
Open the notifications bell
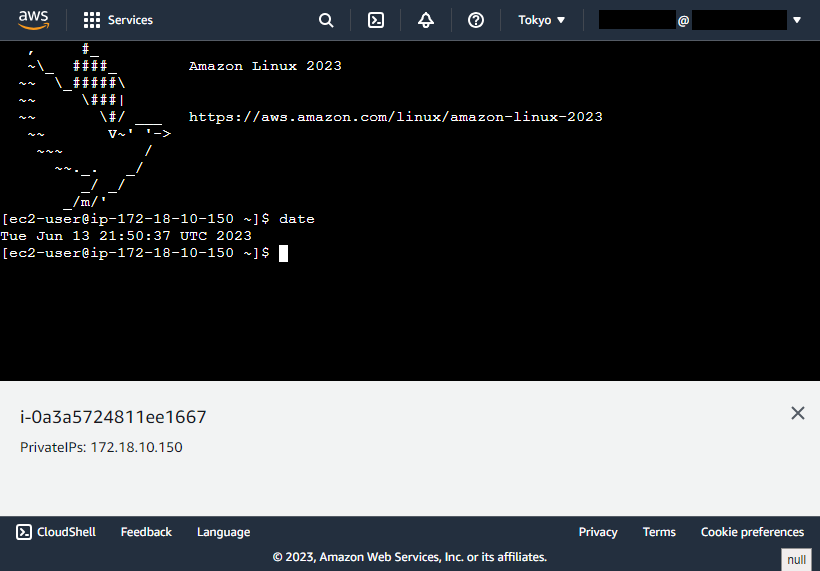pos(426,20)
